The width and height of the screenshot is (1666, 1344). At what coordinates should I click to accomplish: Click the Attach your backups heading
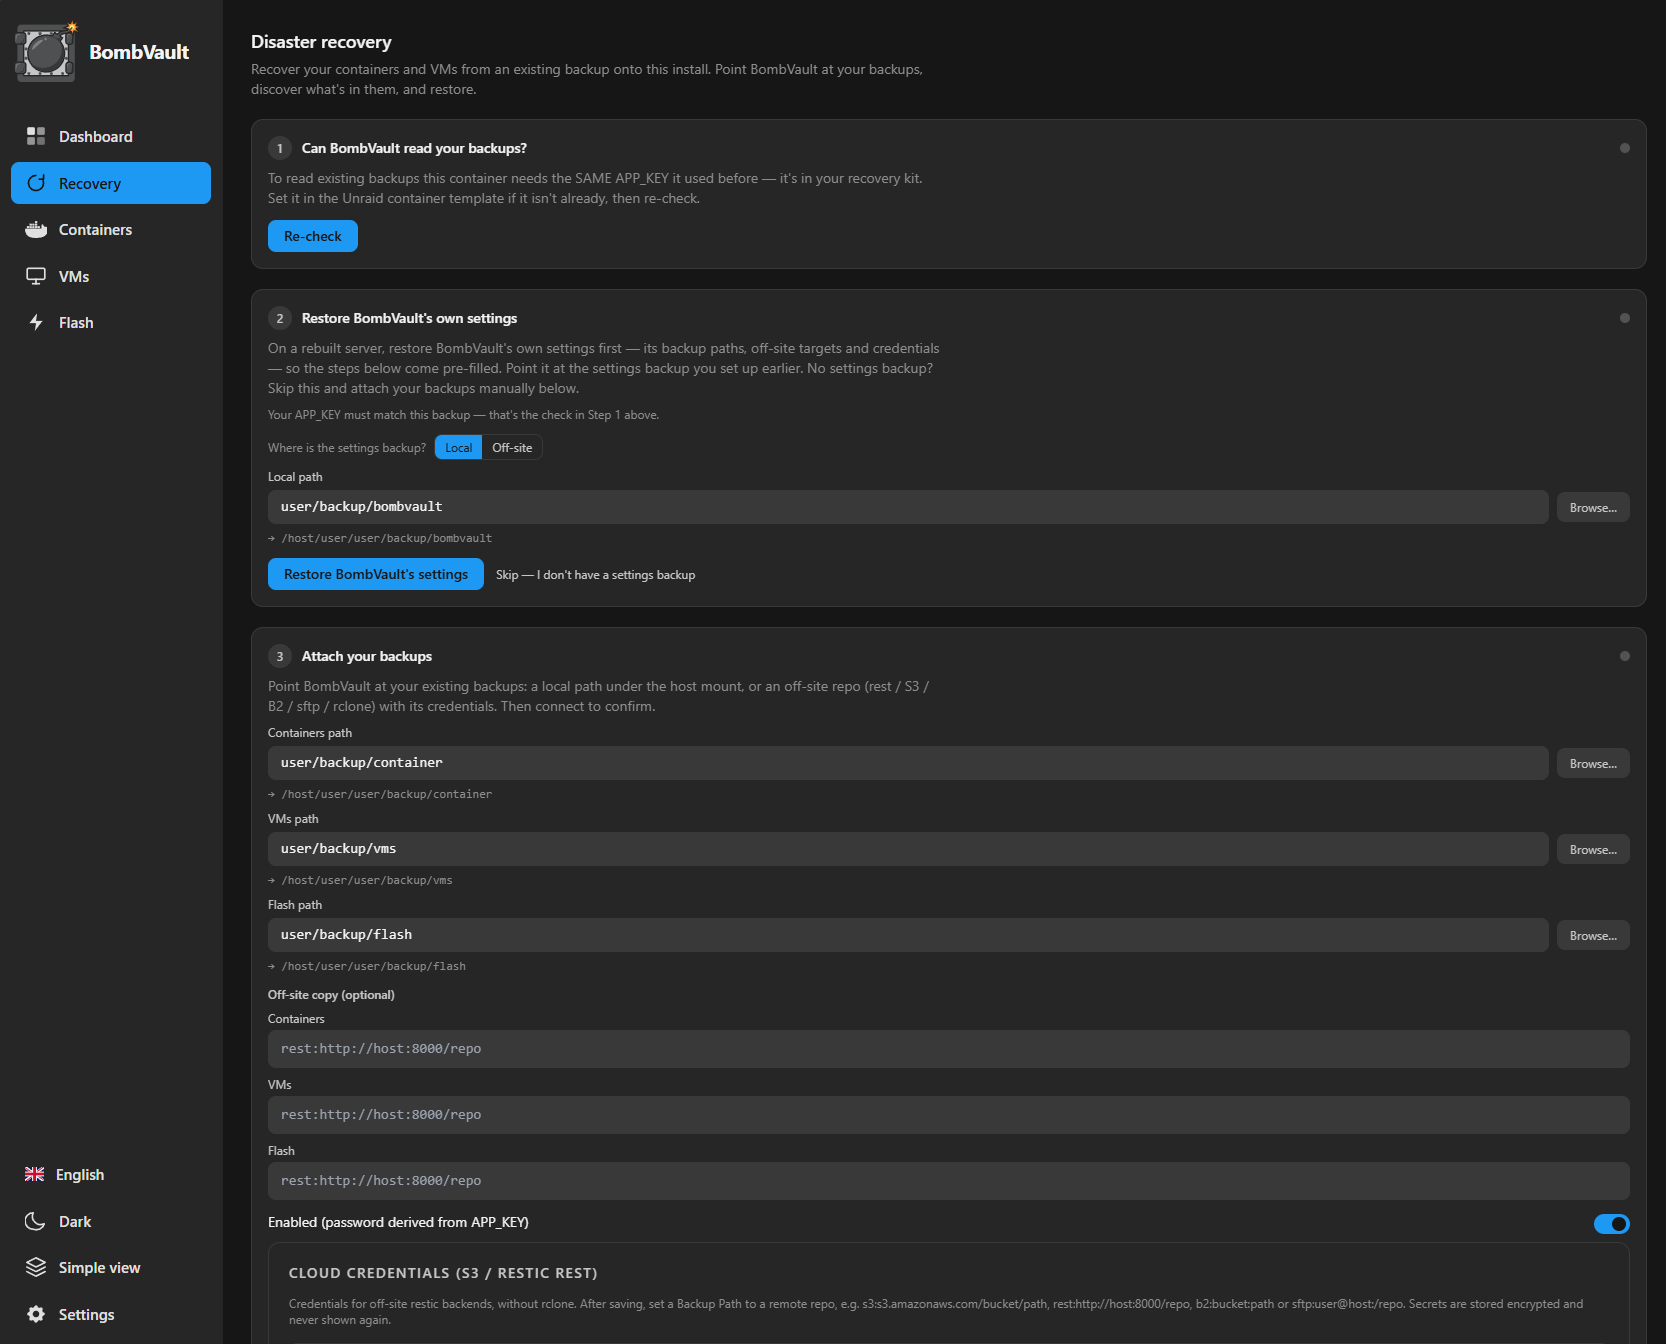tap(367, 656)
